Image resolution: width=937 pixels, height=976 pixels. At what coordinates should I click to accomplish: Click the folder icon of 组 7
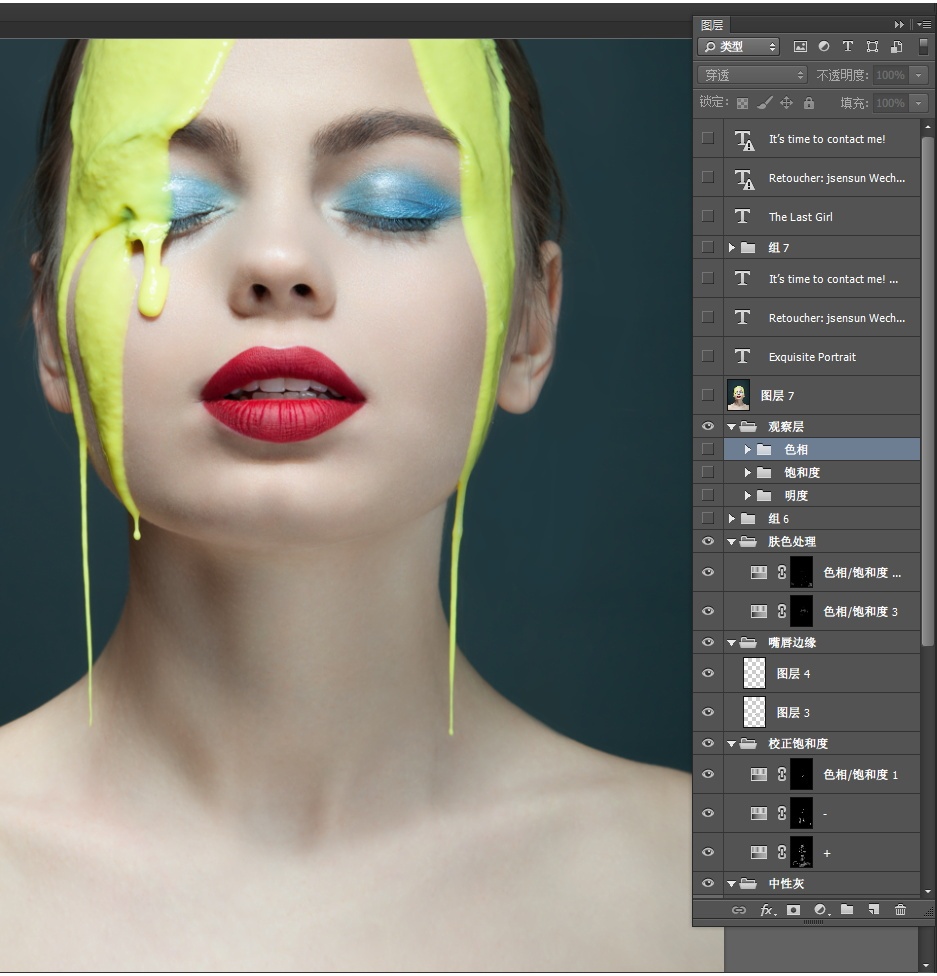tap(748, 248)
